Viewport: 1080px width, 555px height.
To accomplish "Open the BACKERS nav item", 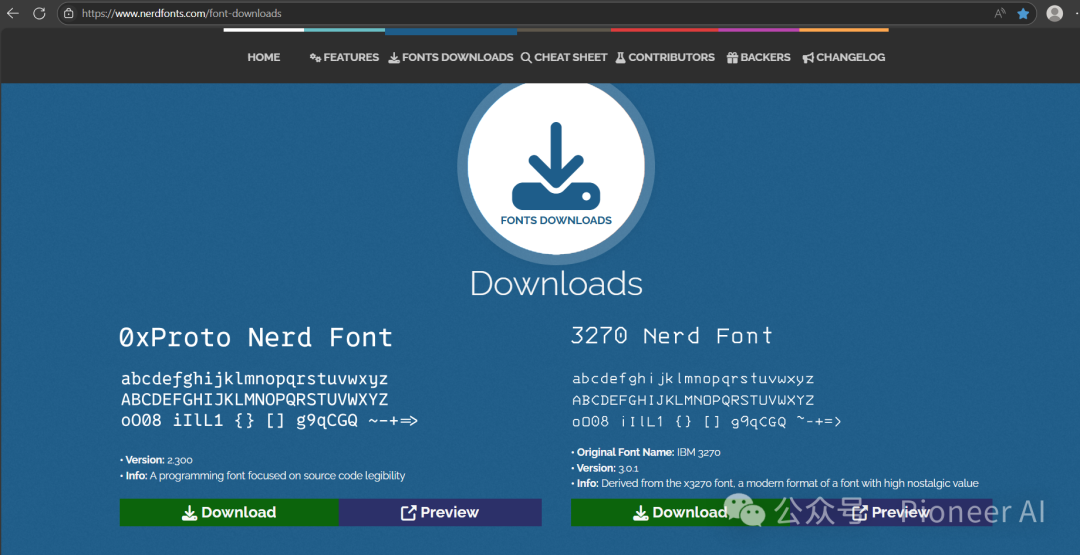I will pyautogui.click(x=758, y=57).
